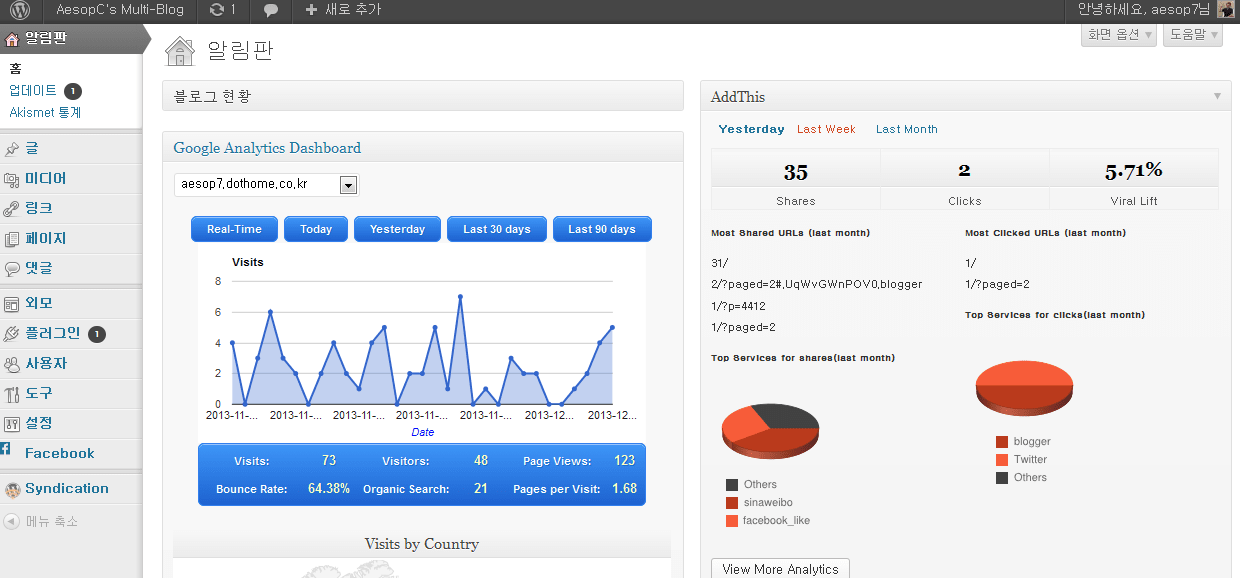Image resolution: width=1240 pixels, height=578 pixels.
Task: Click the 페이지 pages icon in sidebar
Action: coord(12,239)
